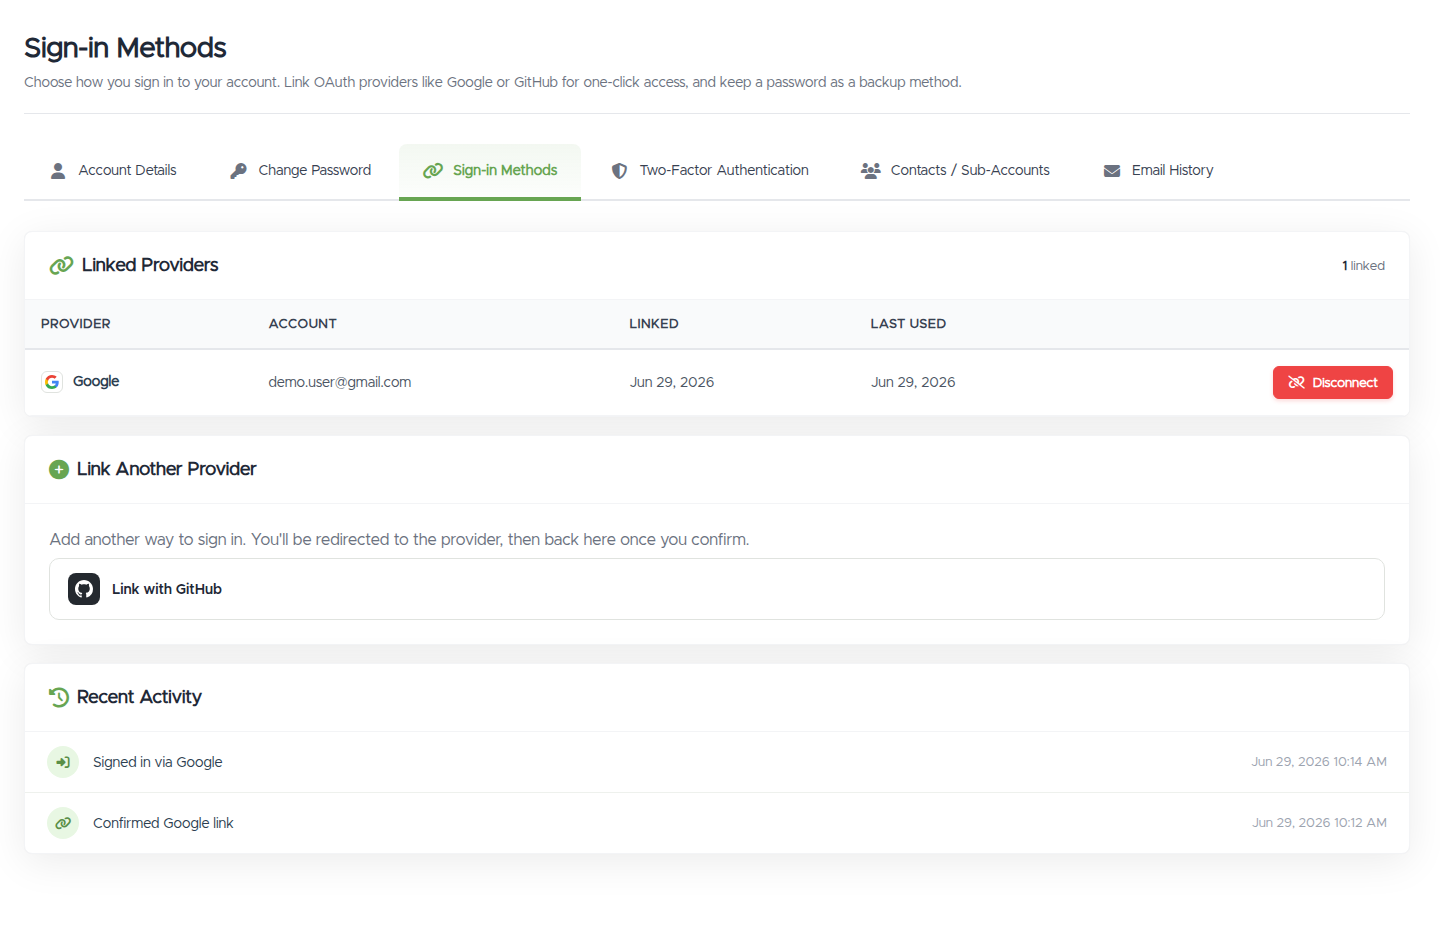Click 'Confirmed Google link' activity entry
The width and height of the screenshot is (1440, 951).
[x=163, y=823]
